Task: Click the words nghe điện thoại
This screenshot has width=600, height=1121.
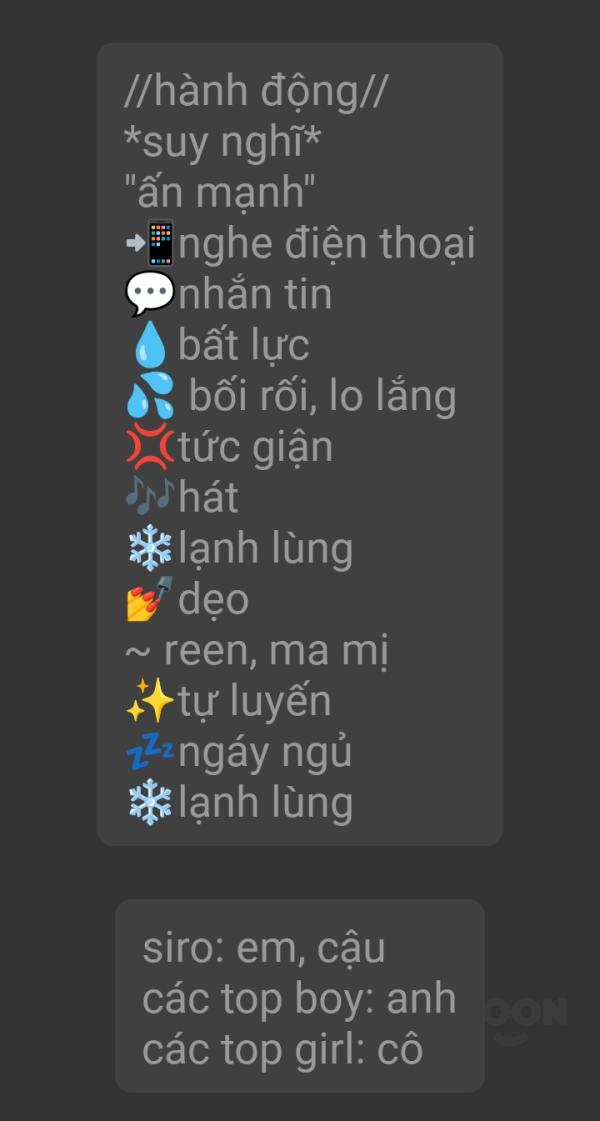Action: pyautogui.click(x=327, y=245)
